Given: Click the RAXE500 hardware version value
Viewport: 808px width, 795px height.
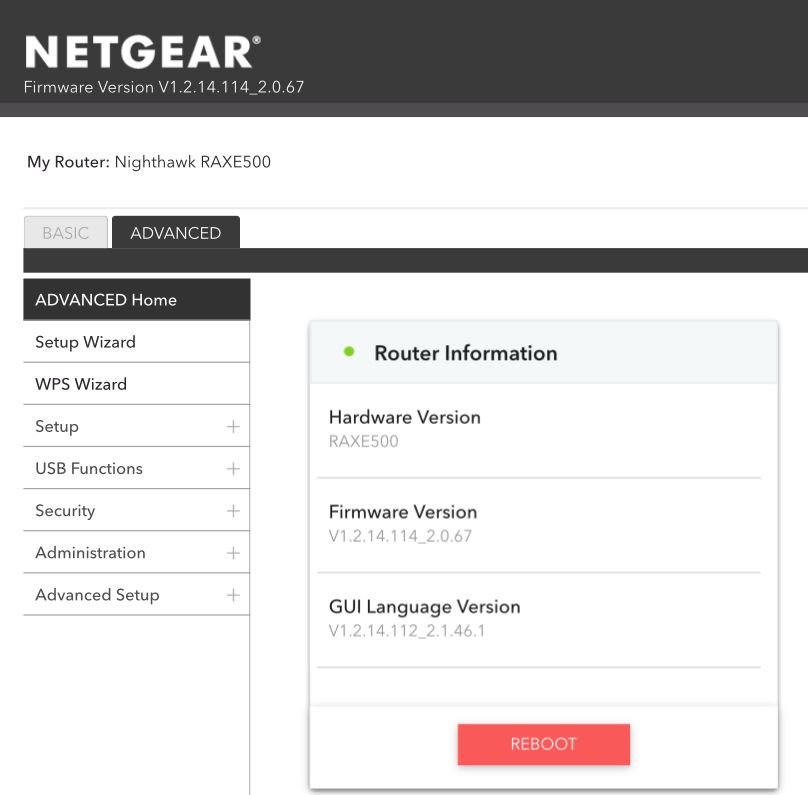Looking at the screenshot, I should 364,441.
